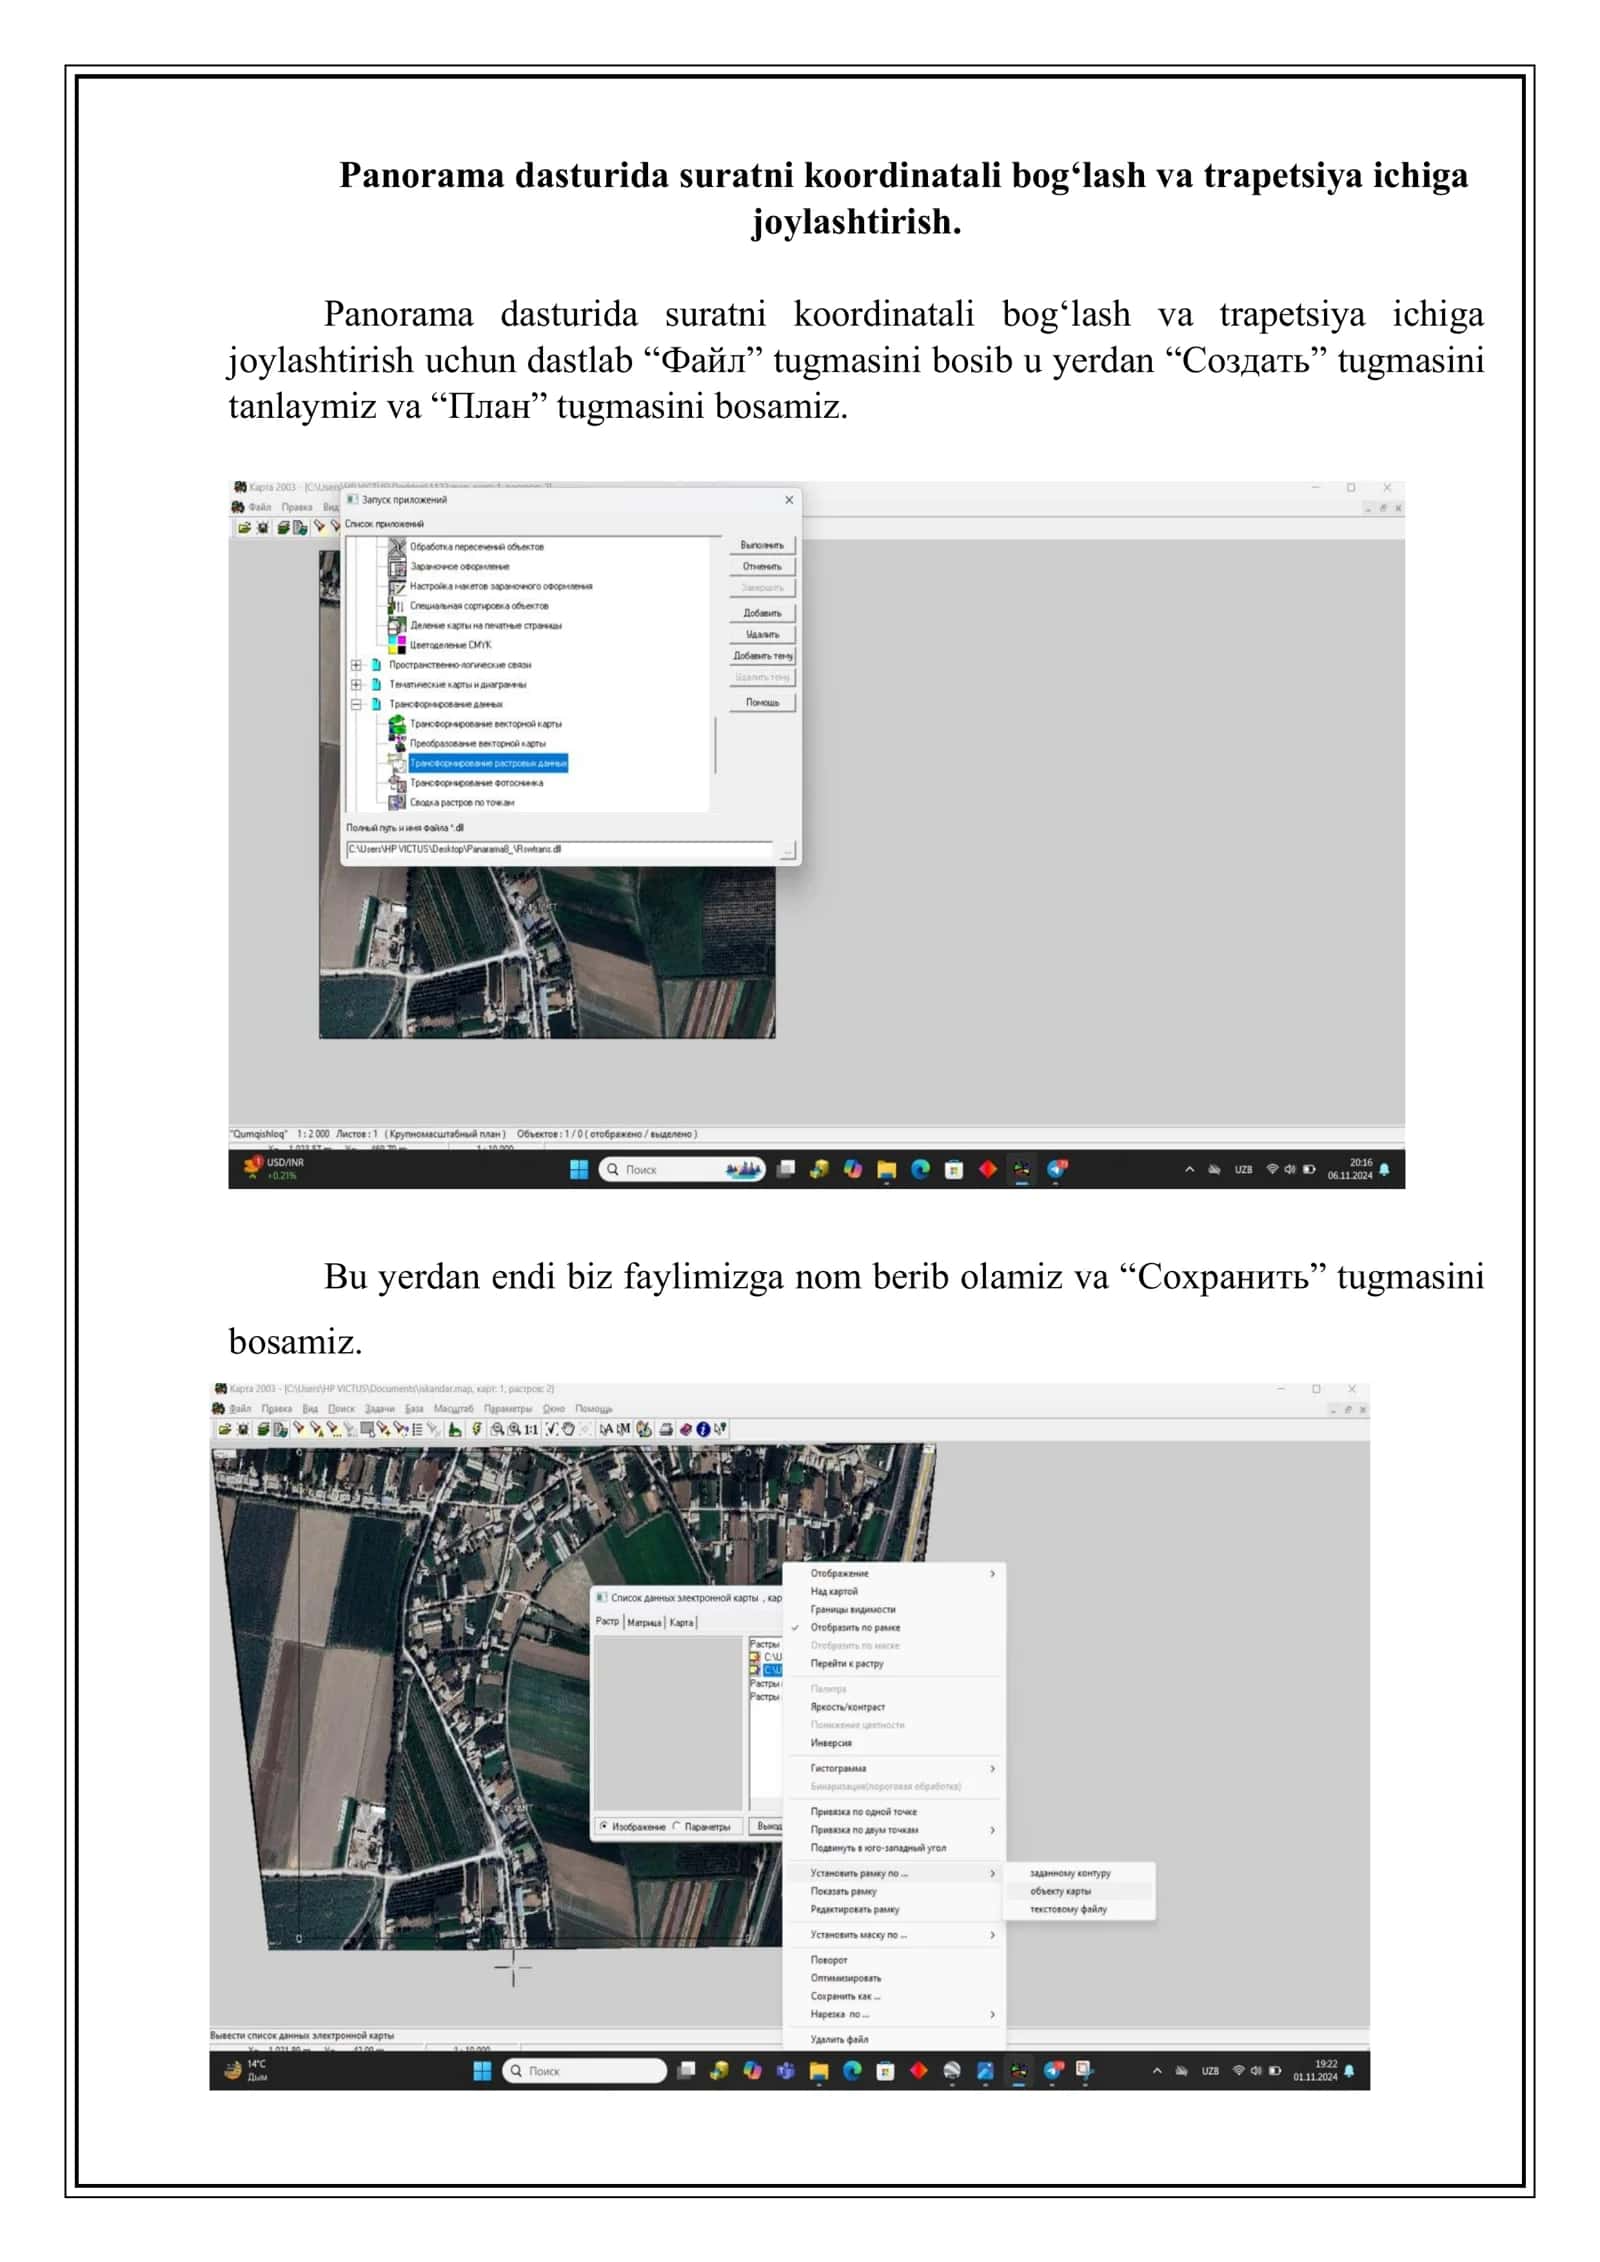
Task: Choose заданному контуру in the submenu
Action: [x=1079, y=1872]
